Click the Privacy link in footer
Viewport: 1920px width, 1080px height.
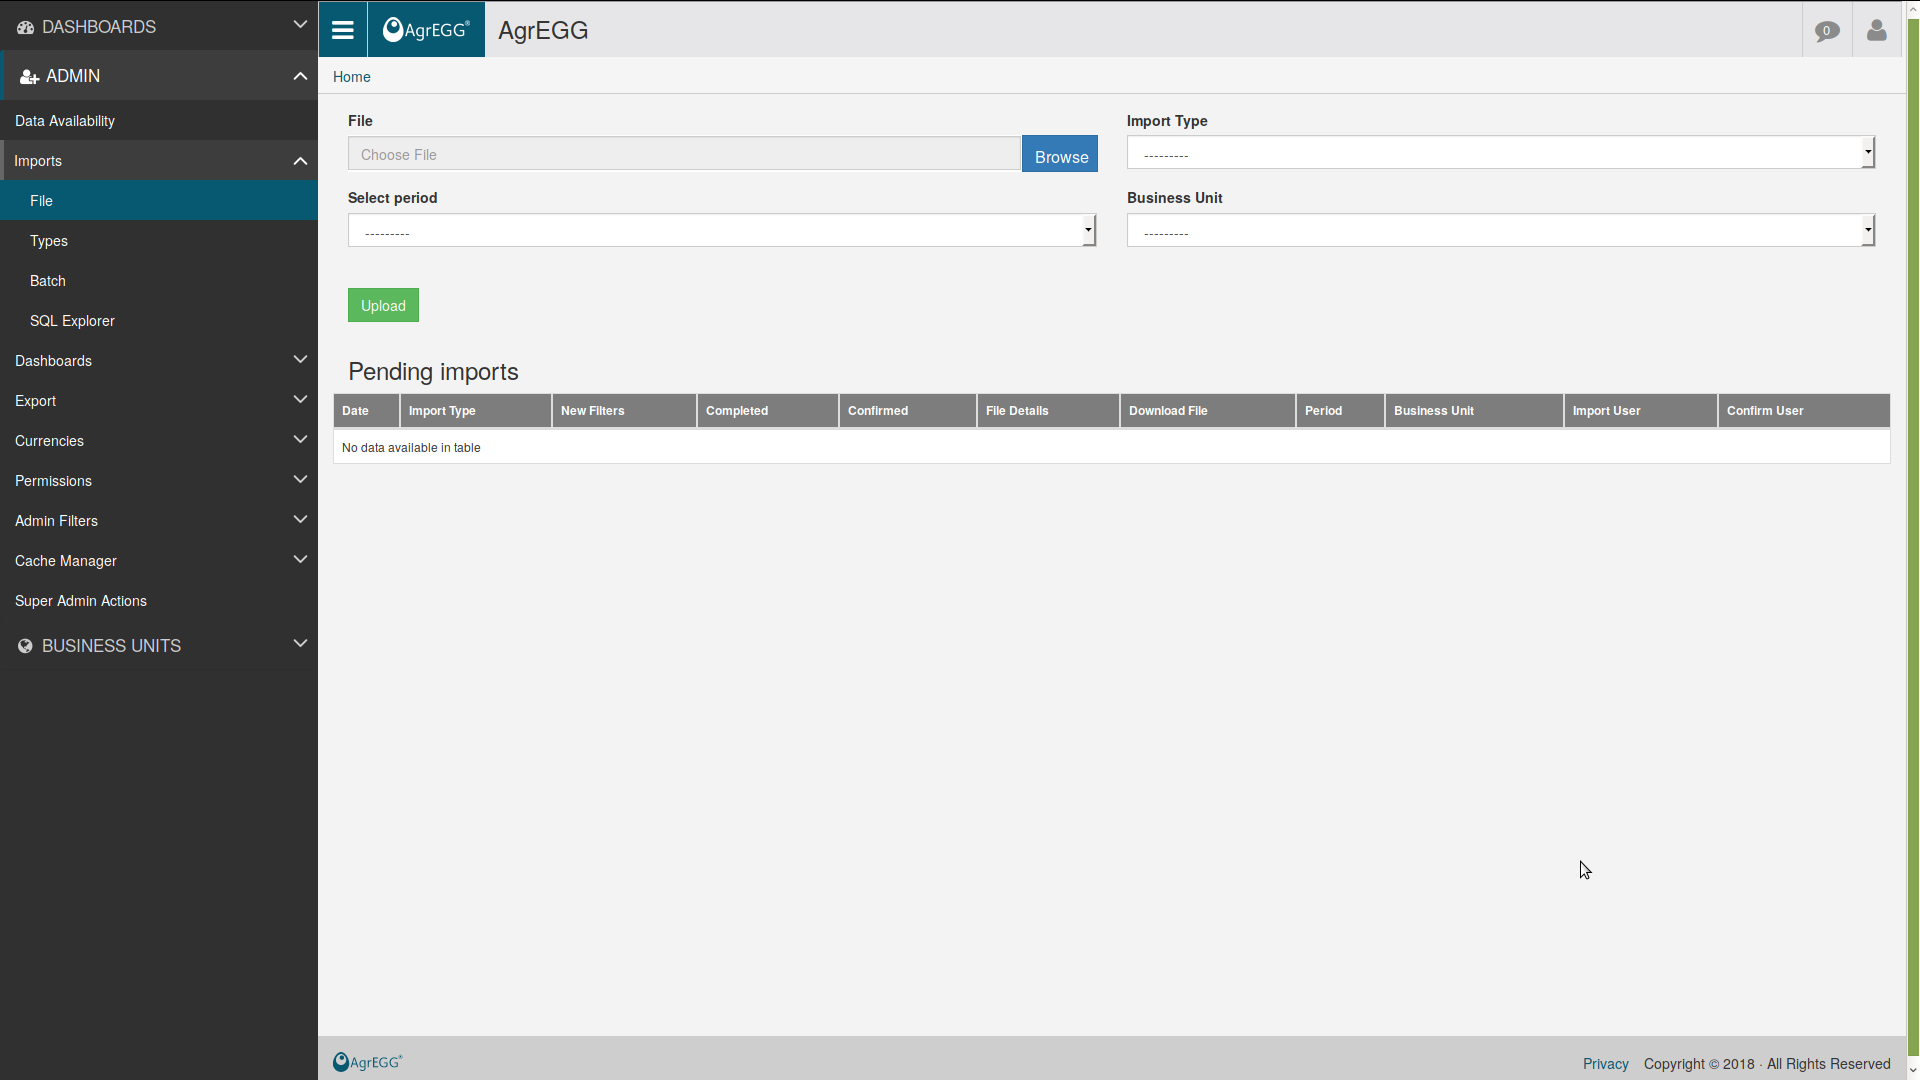pos(1606,1063)
